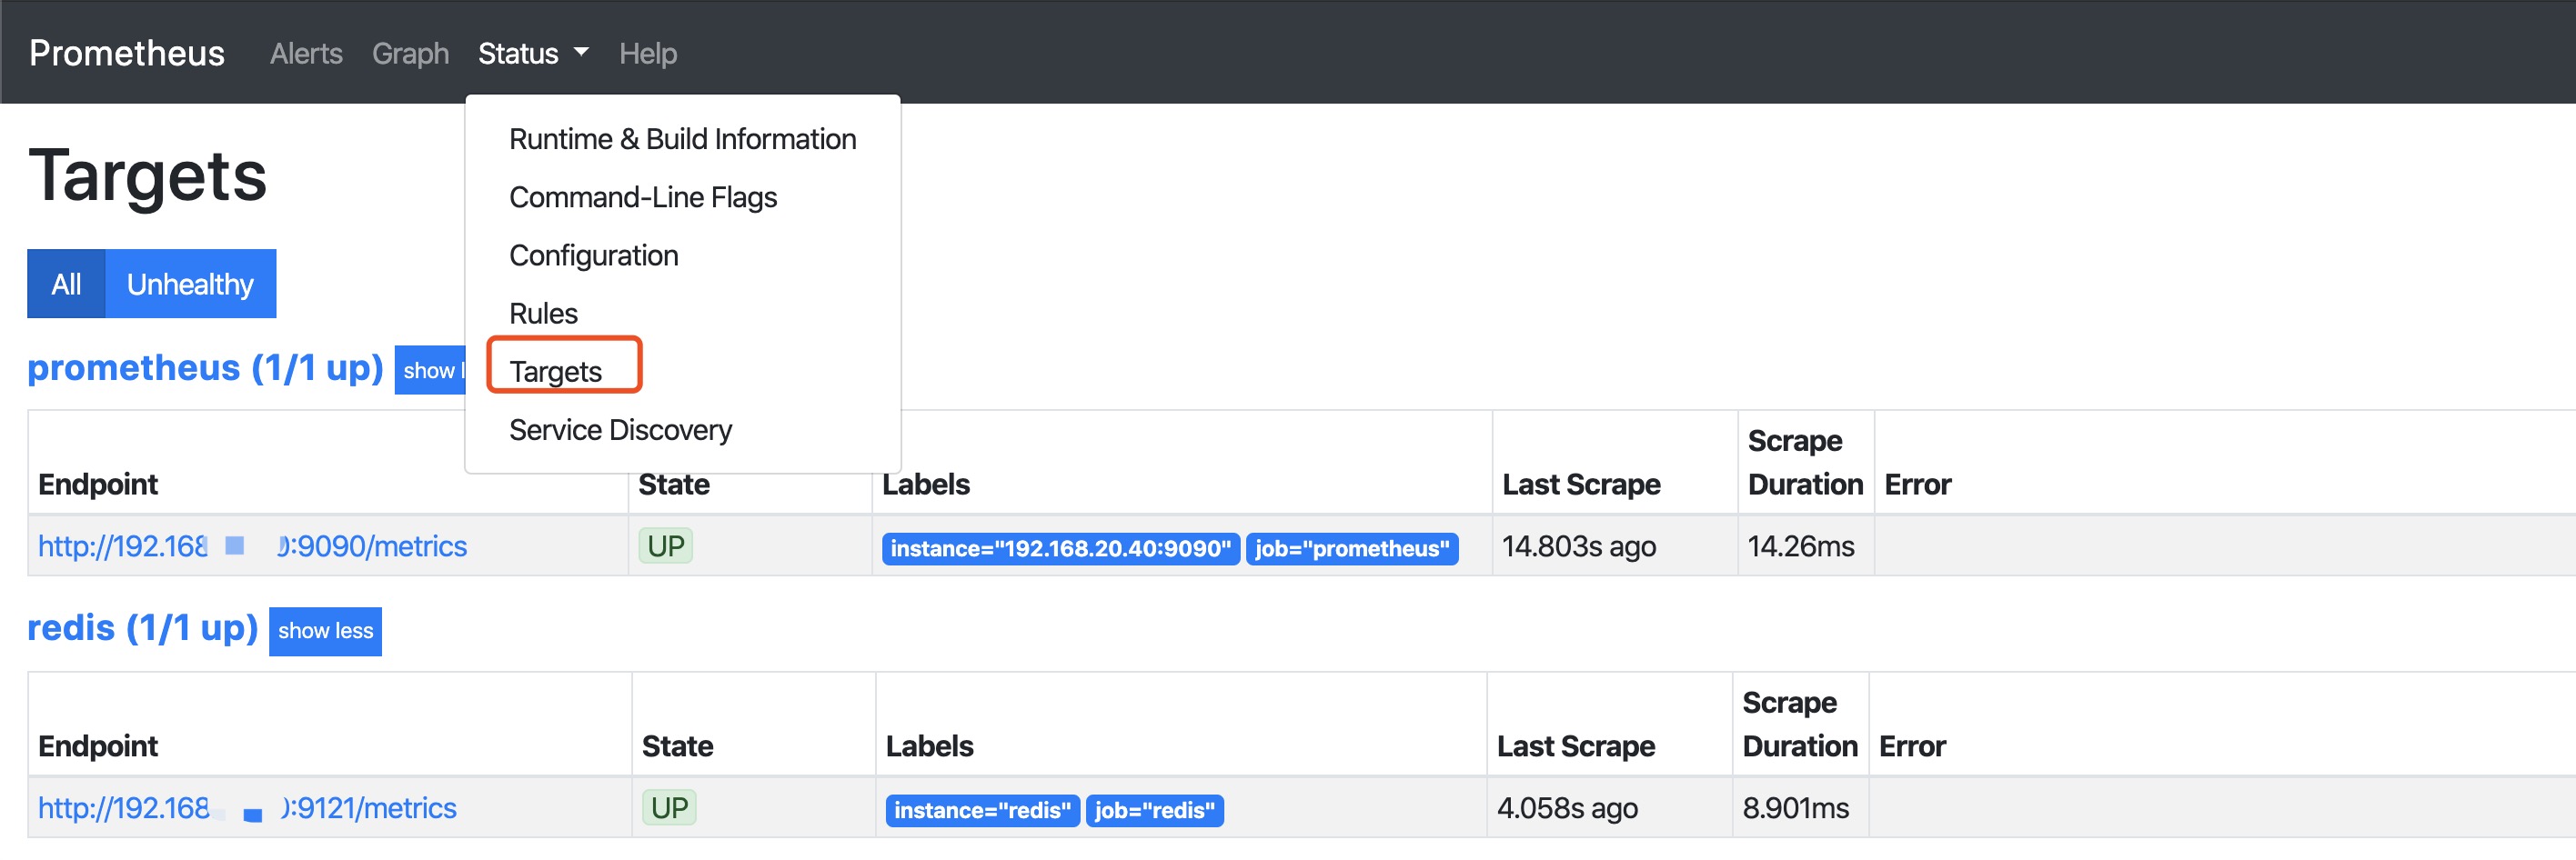This screenshot has width=2576, height=860.
Task: Select Targets in the Status menu
Action: pos(556,371)
